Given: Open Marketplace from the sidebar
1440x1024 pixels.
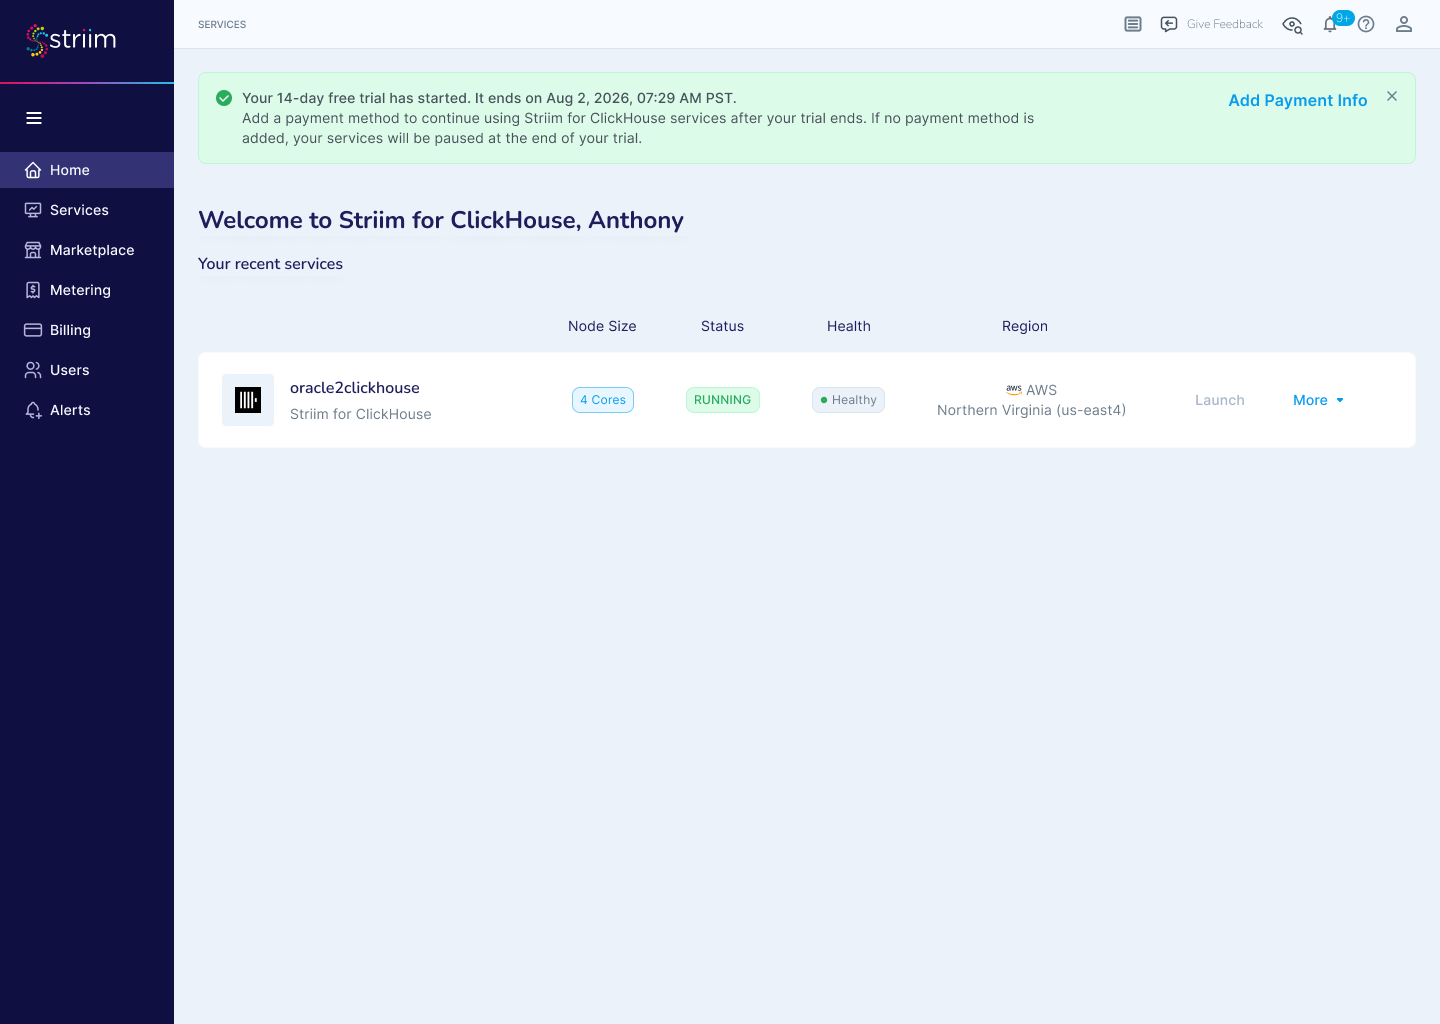Looking at the screenshot, I should [87, 250].
